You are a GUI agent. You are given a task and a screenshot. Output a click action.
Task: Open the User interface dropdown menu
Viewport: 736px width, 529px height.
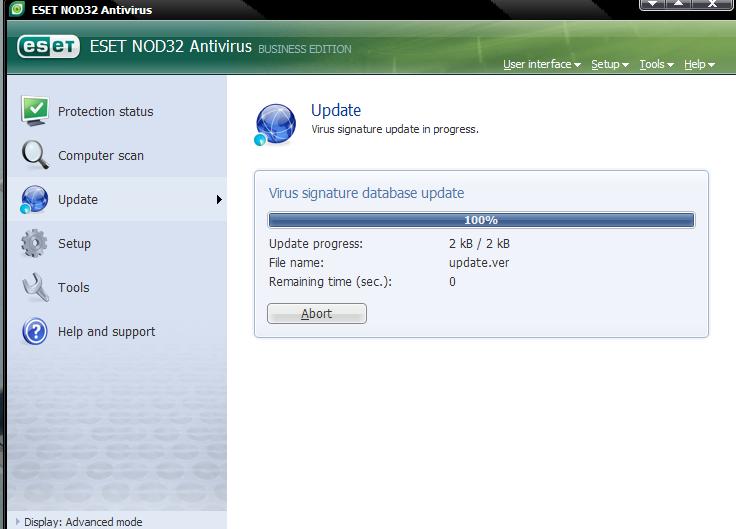pos(542,64)
